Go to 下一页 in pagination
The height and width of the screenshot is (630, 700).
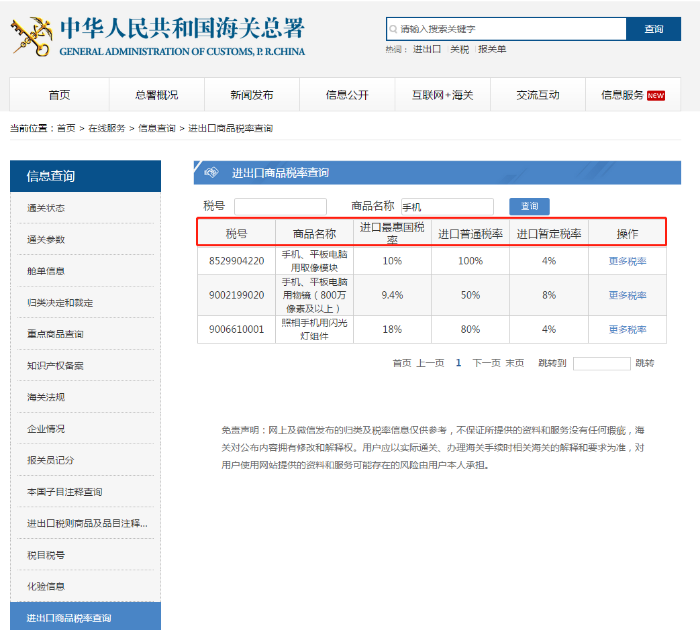click(486, 363)
